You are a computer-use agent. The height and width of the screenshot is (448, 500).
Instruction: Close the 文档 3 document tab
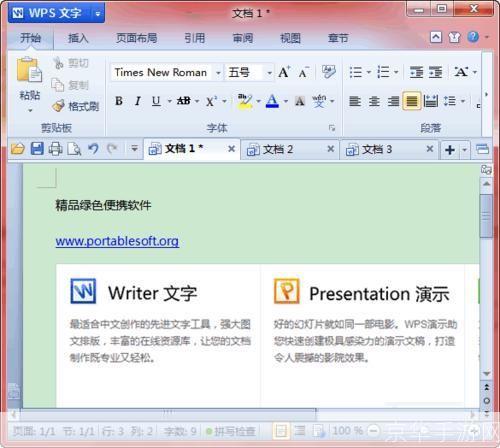[x=430, y=149]
